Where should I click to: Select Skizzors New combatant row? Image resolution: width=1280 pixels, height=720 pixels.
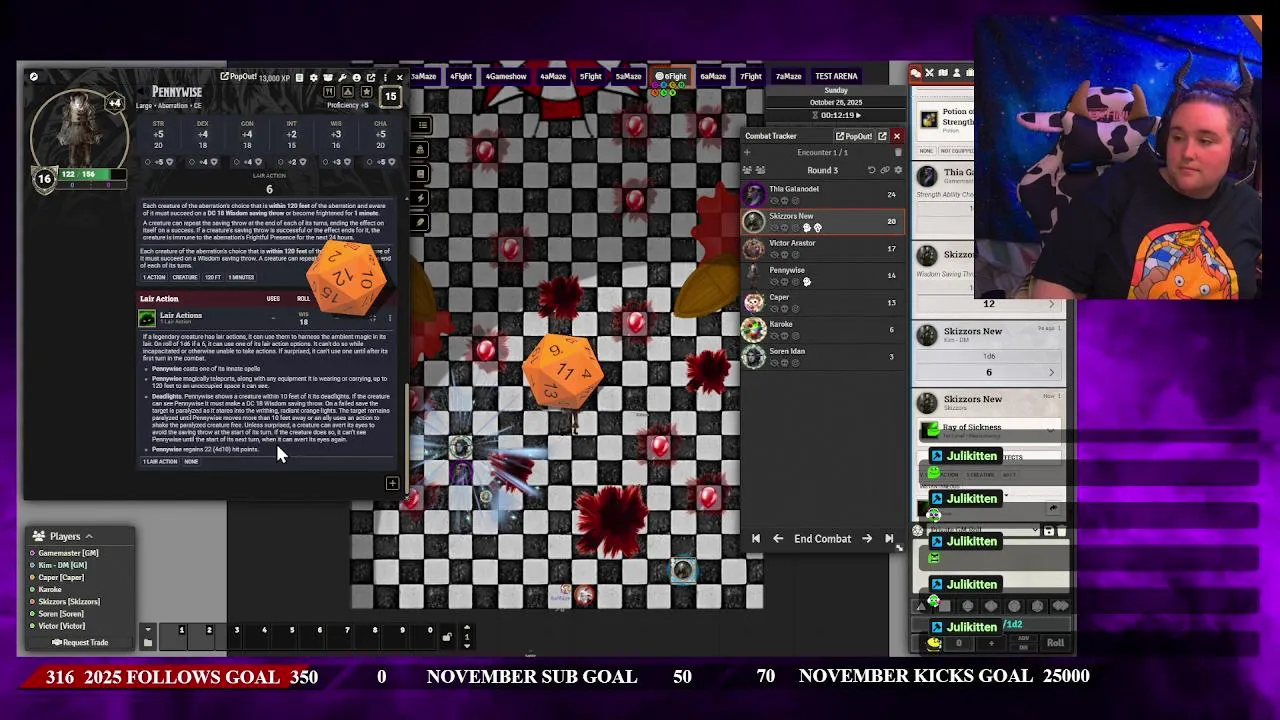[x=823, y=221]
